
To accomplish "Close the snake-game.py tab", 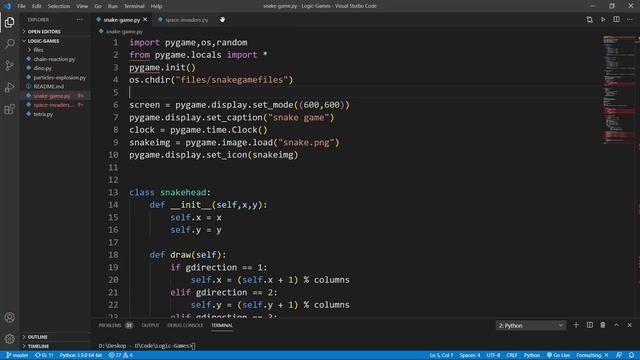I will click(145, 20).
